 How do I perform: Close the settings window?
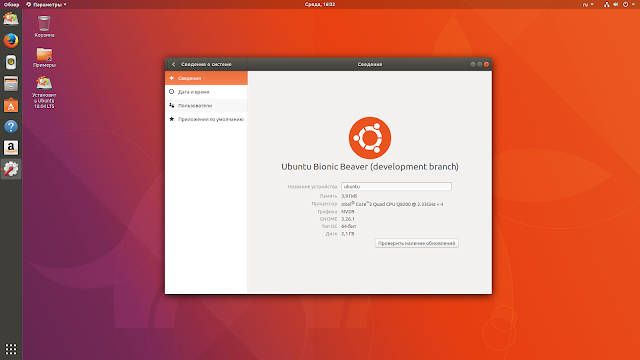(x=487, y=64)
